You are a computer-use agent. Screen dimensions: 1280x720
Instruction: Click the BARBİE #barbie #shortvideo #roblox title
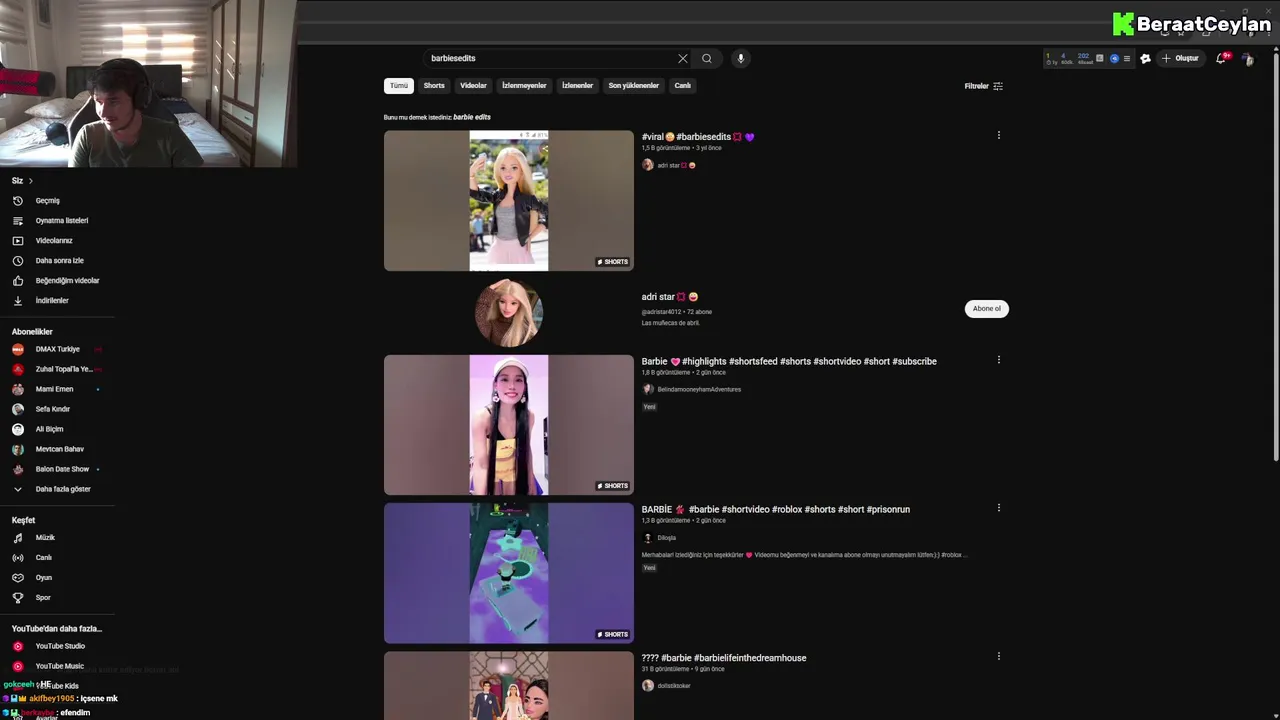pos(776,510)
